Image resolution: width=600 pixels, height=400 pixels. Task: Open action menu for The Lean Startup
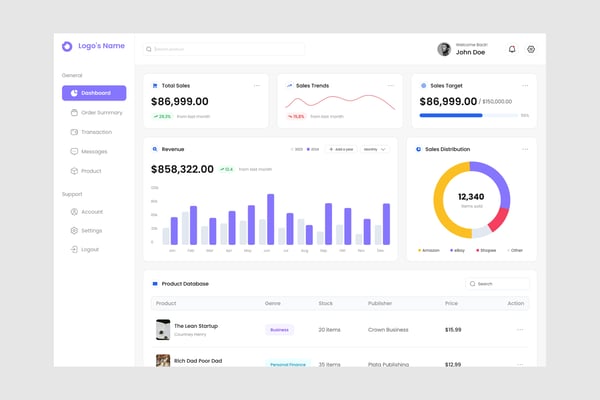(520, 330)
